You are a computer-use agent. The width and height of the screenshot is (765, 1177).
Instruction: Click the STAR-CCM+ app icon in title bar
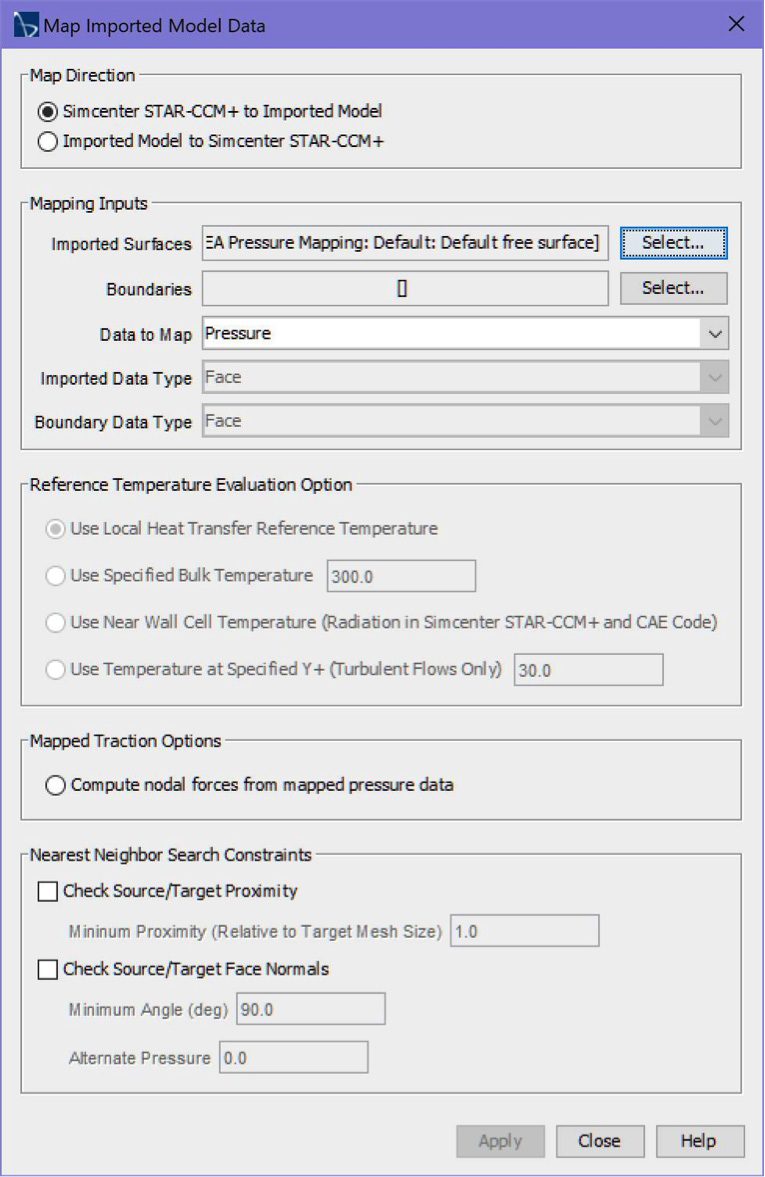coord(26,25)
